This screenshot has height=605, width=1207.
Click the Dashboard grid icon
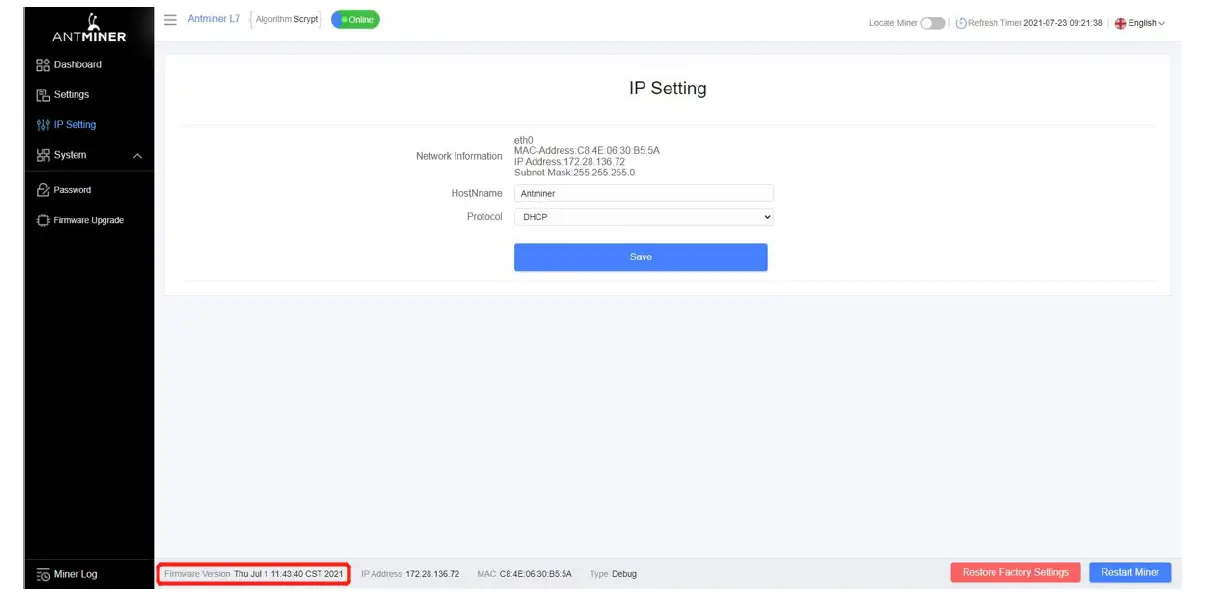click(42, 65)
